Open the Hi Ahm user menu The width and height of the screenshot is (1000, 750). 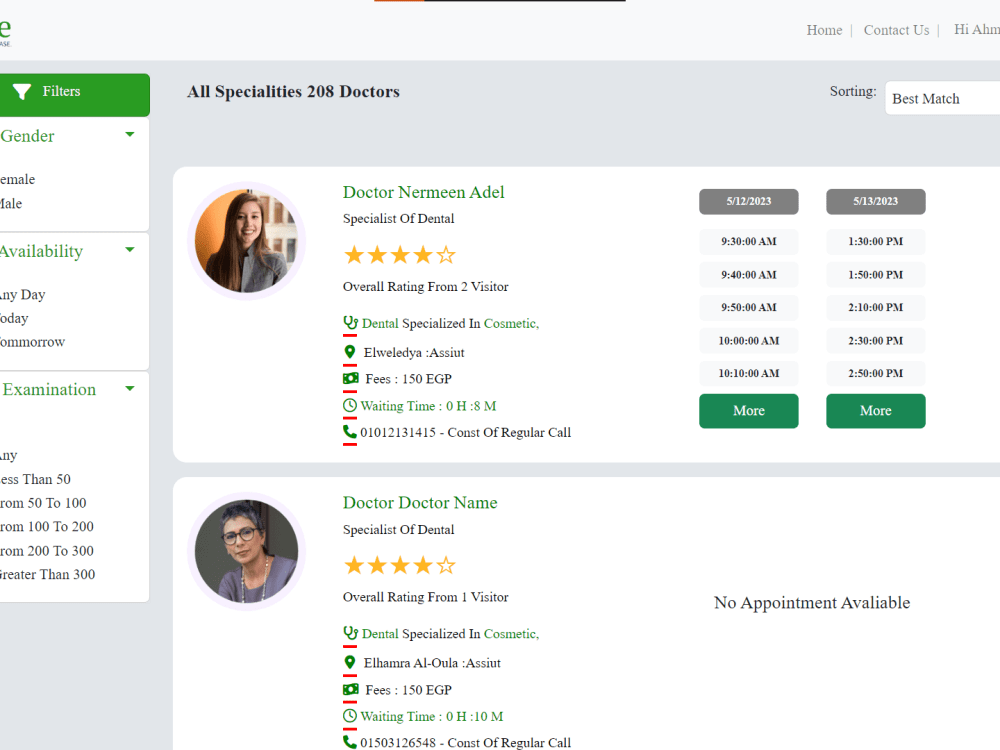(x=976, y=29)
